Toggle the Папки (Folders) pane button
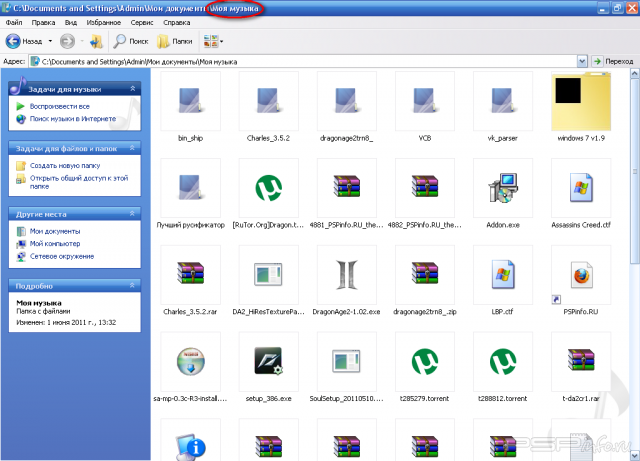Image resolution: width=640 pixels, height=461 pixels. pos(175,42)
